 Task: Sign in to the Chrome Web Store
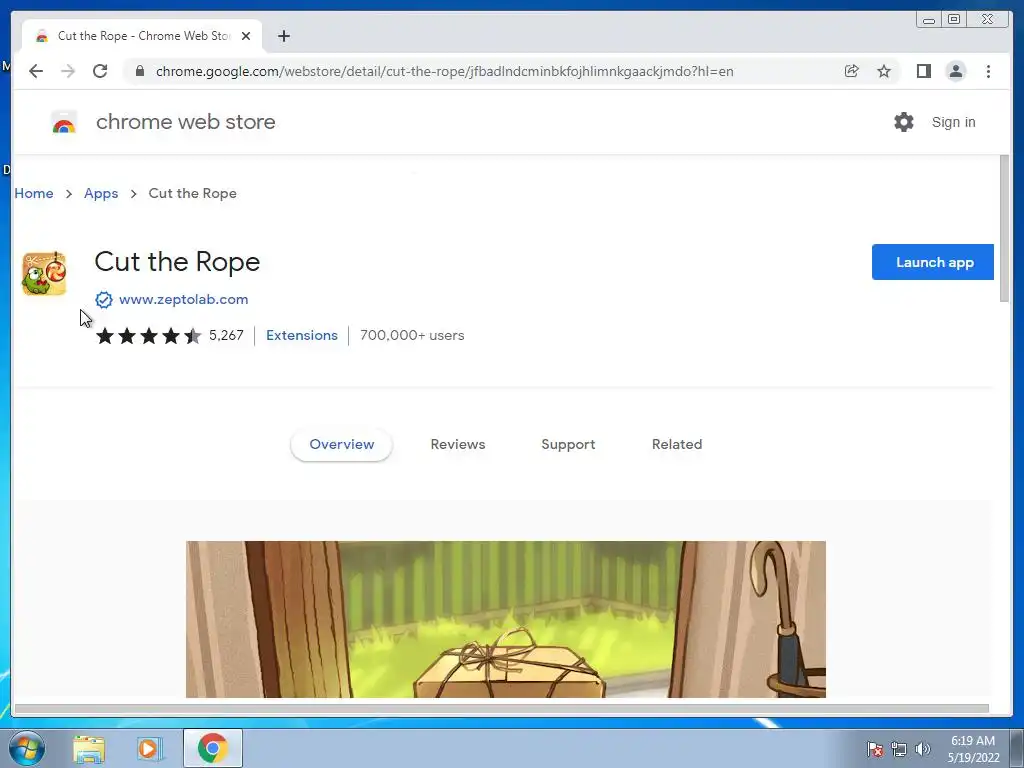click(x=953, y=122)
